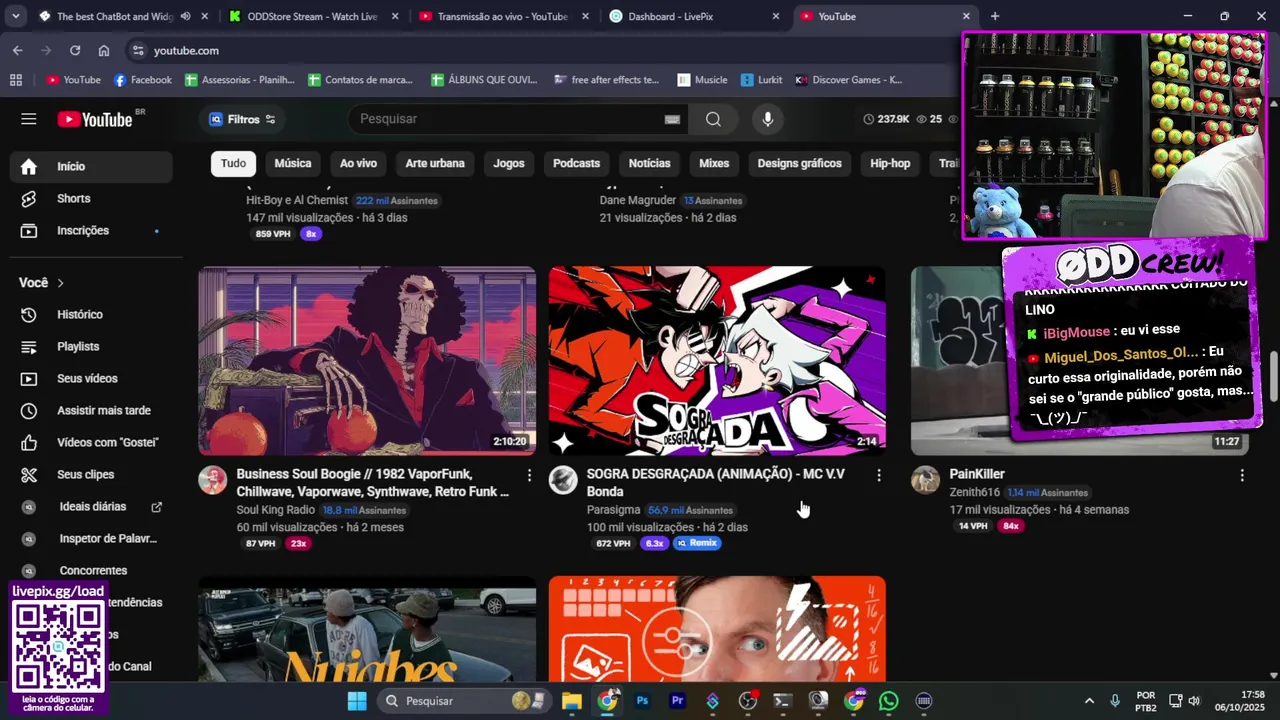Image resolution: width=1280 pixels, height=720 pixels.
Task: Open Business Soul Boogie video thumbnail
Action: click(367, 360)
